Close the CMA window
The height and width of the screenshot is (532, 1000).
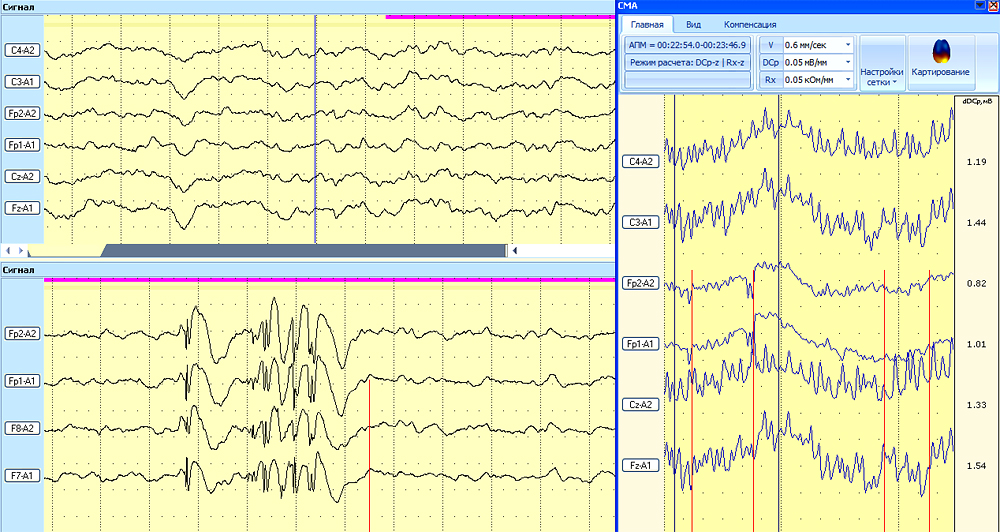tap(992, 5)
